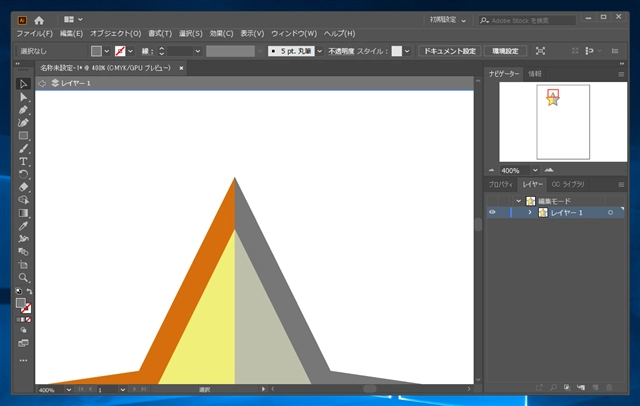Open the 編集(E) menu
The height and width of the screenshot is (406, 640).
[x=71, y=33]
